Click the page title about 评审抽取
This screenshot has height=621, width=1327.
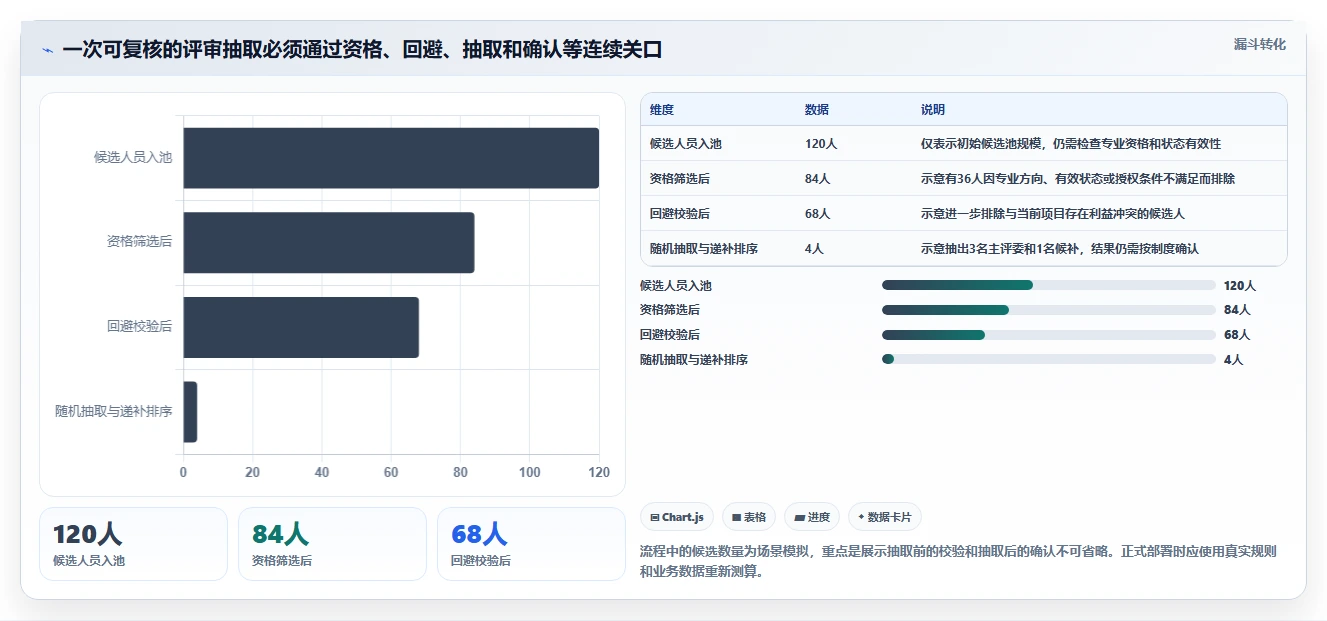coord(362,50)
